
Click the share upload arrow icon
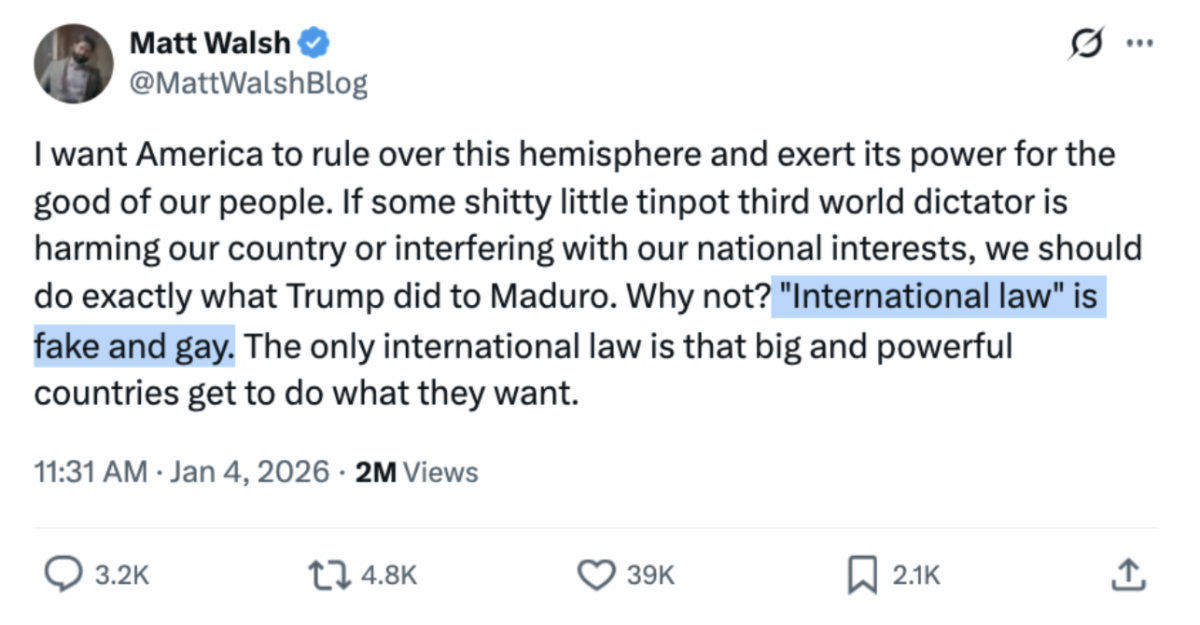coord(1126,573)
